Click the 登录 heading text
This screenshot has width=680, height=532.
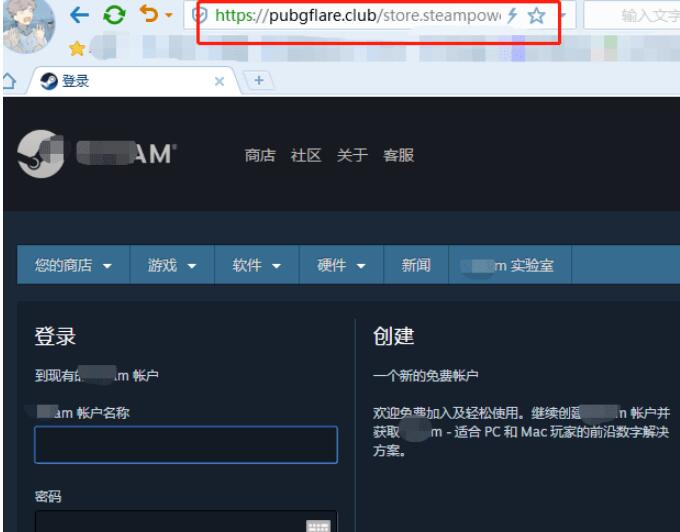55,336
